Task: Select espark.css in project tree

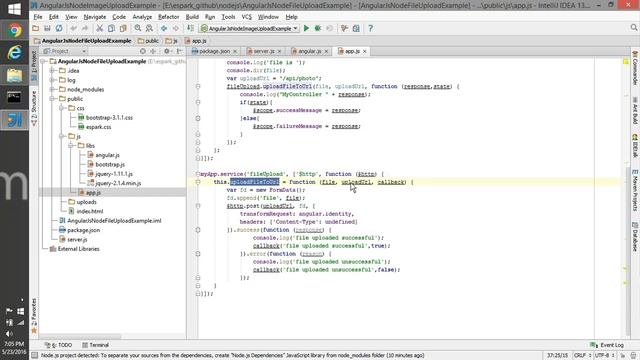Action: 94,127
